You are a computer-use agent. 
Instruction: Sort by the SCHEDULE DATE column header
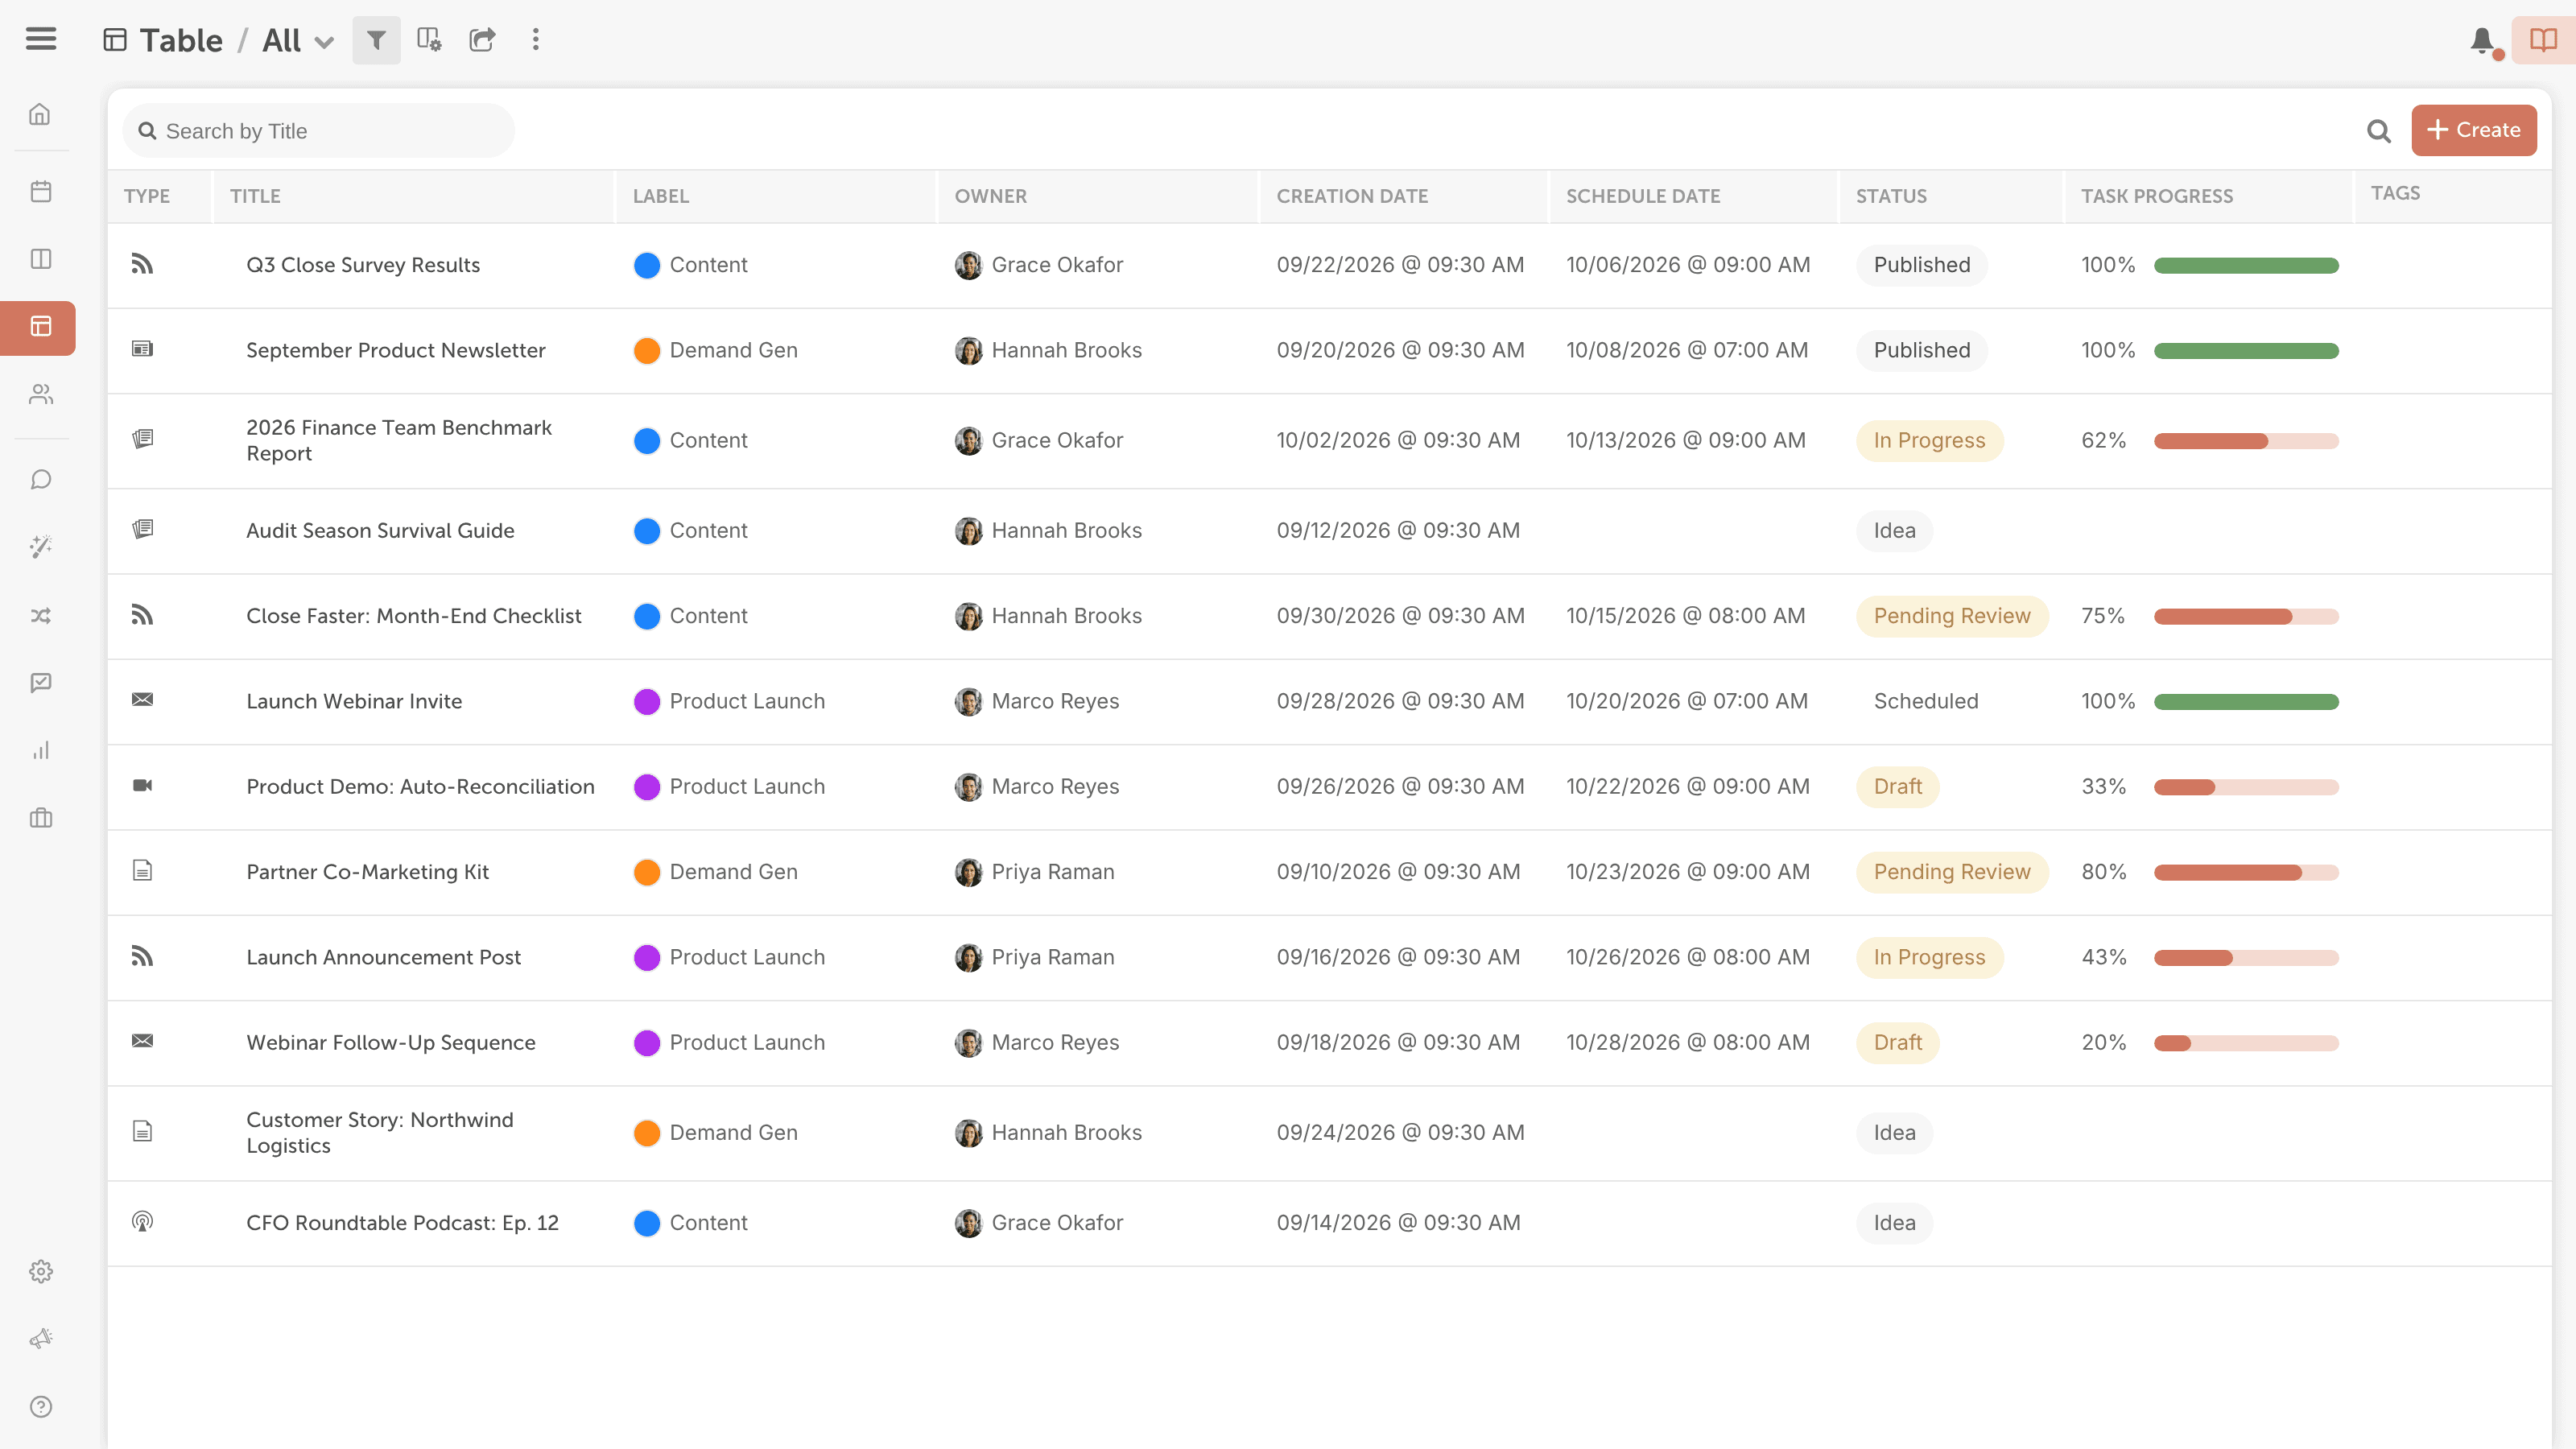click(x=1643, y=196)
